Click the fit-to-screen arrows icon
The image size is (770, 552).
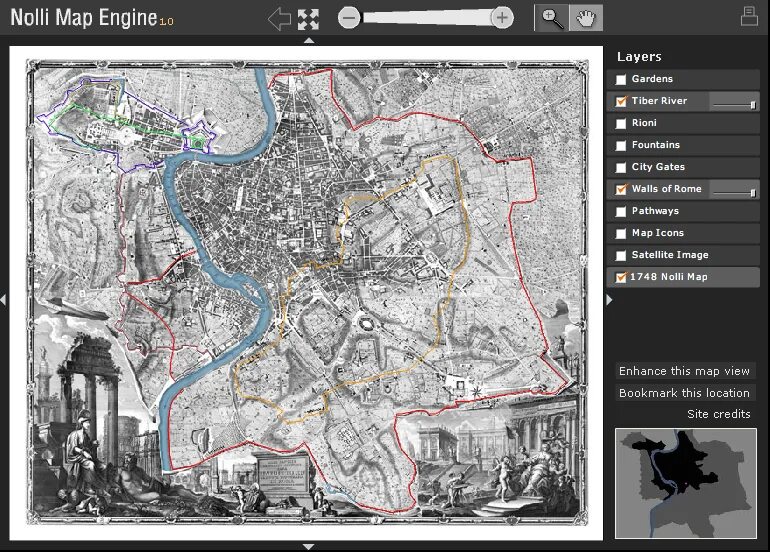[x=308, y=20]
